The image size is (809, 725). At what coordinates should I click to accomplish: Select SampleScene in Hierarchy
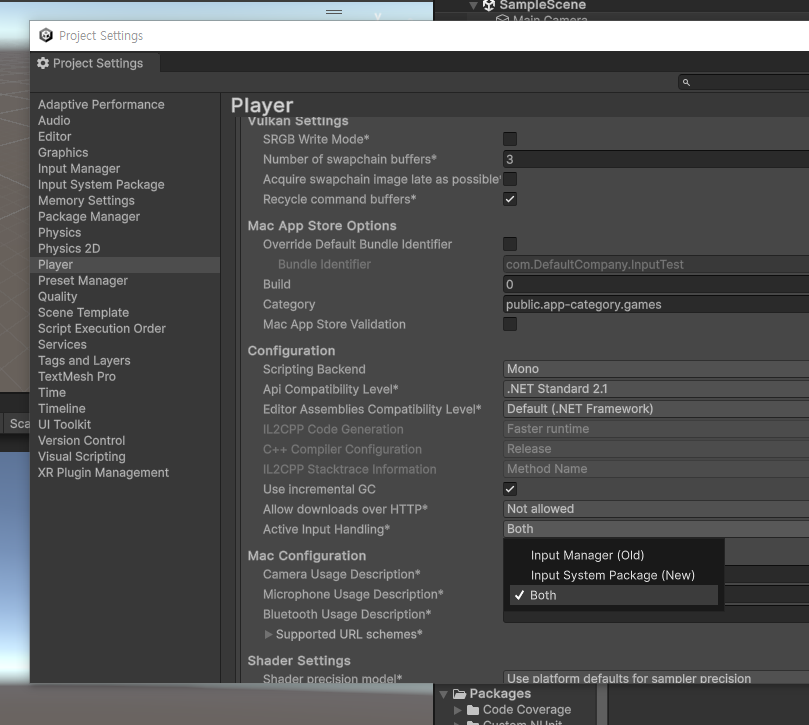(542, 5)
